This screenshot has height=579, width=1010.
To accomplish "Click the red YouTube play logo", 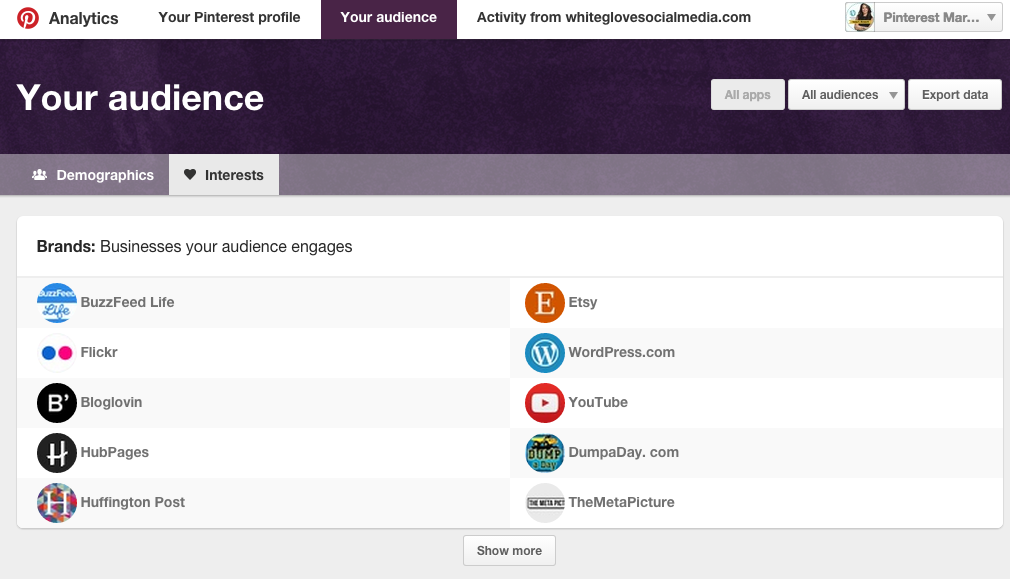I will click(545, 403).
